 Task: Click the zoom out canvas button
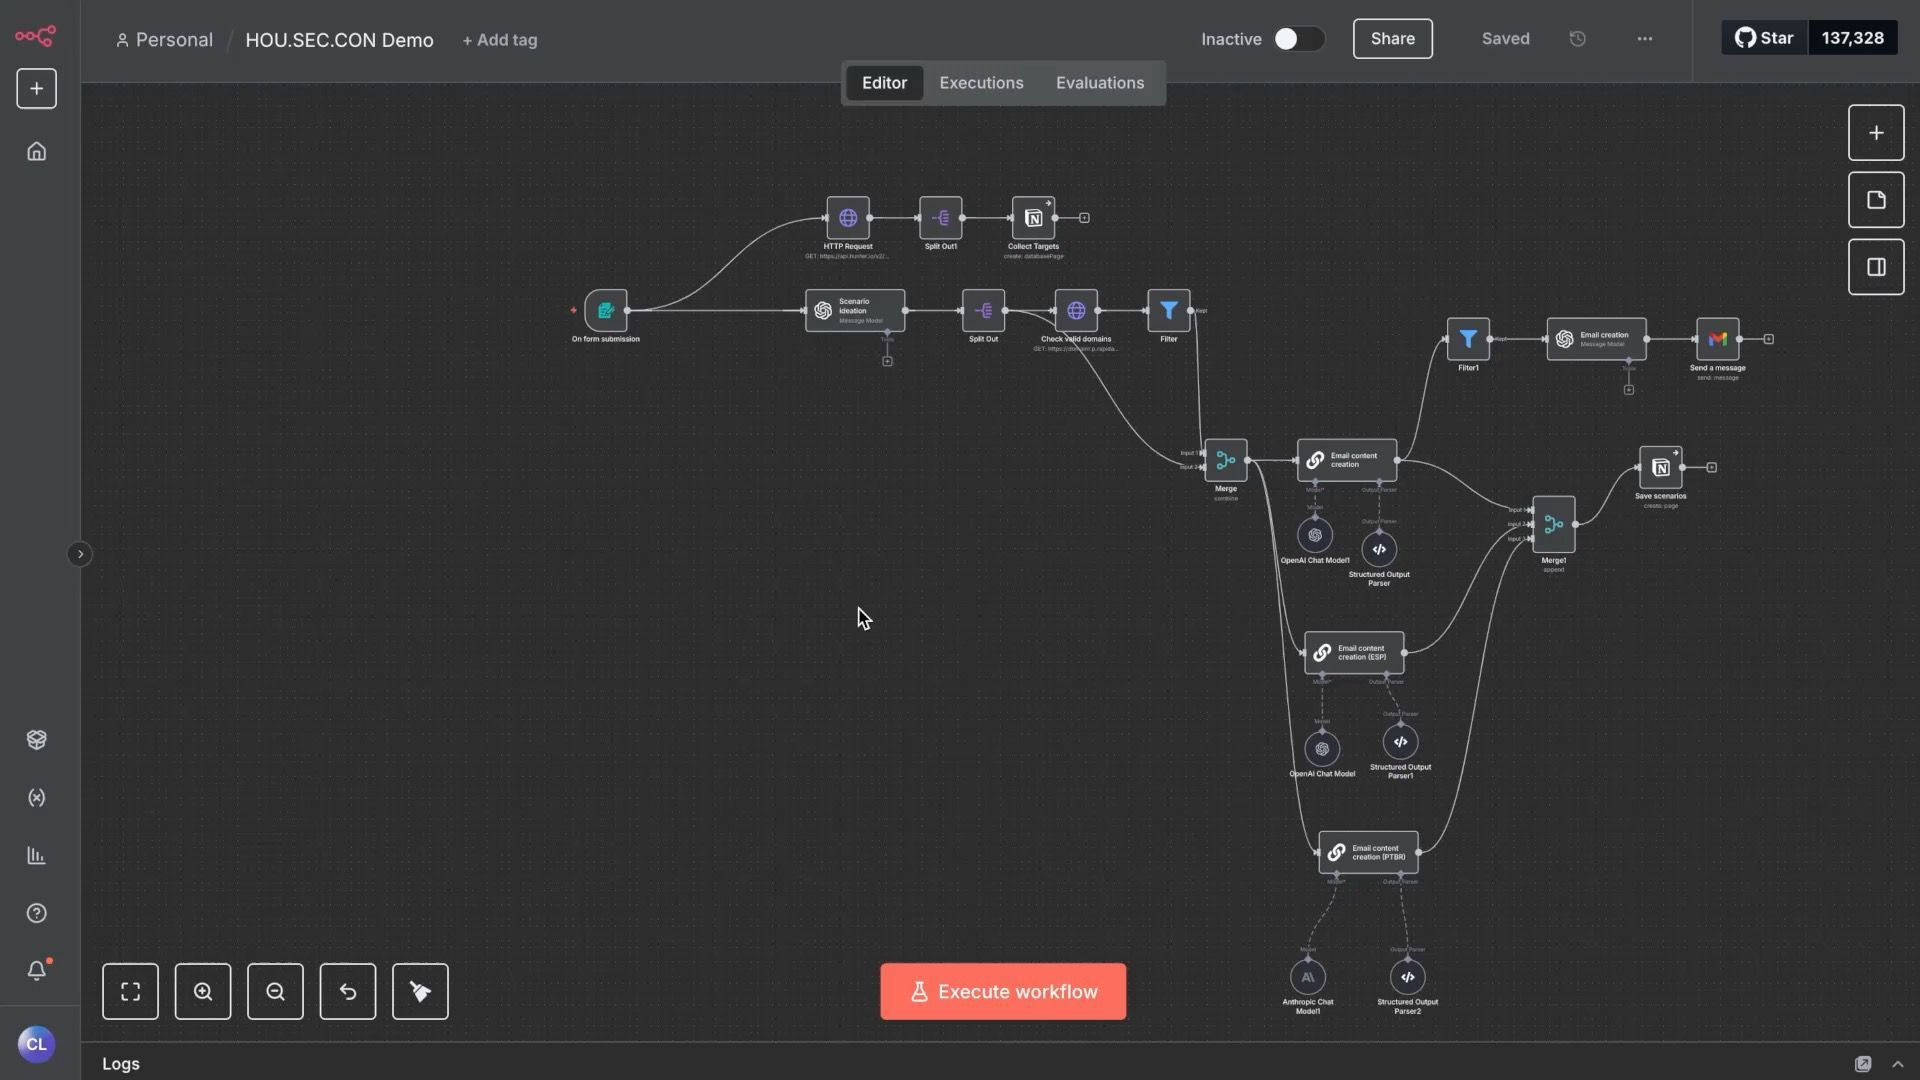tap(275, 992)
